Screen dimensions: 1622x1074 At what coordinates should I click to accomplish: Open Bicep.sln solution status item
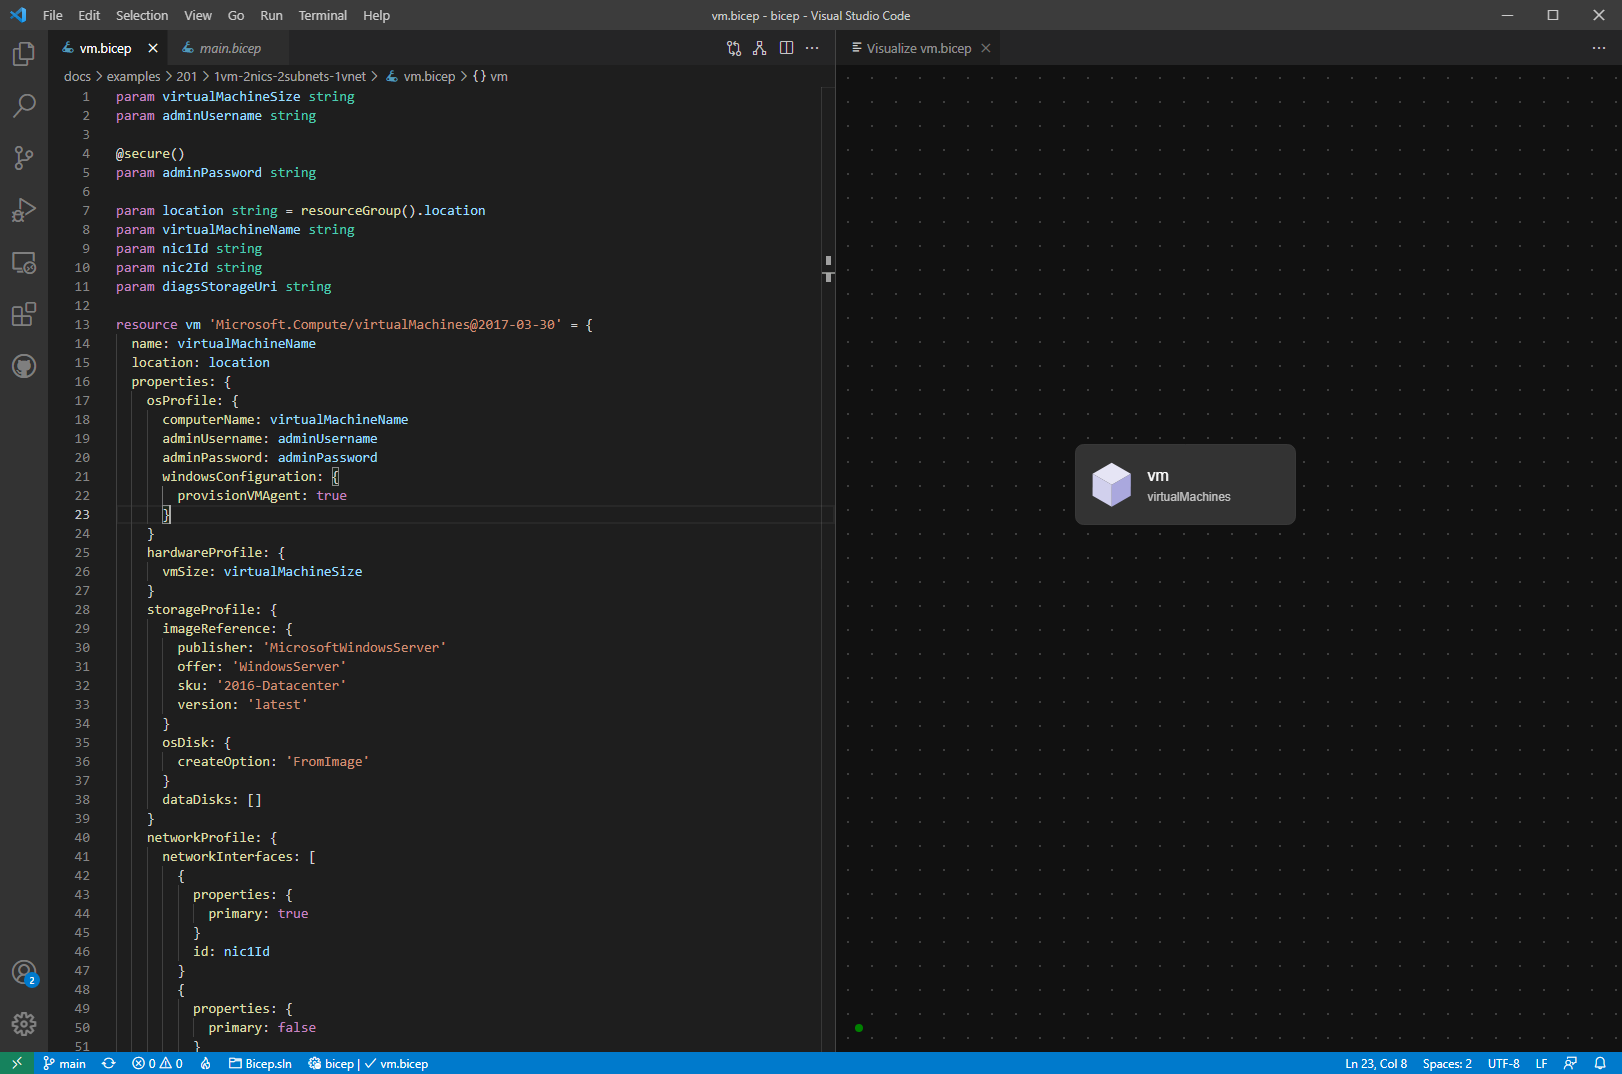coord(260,1063)
